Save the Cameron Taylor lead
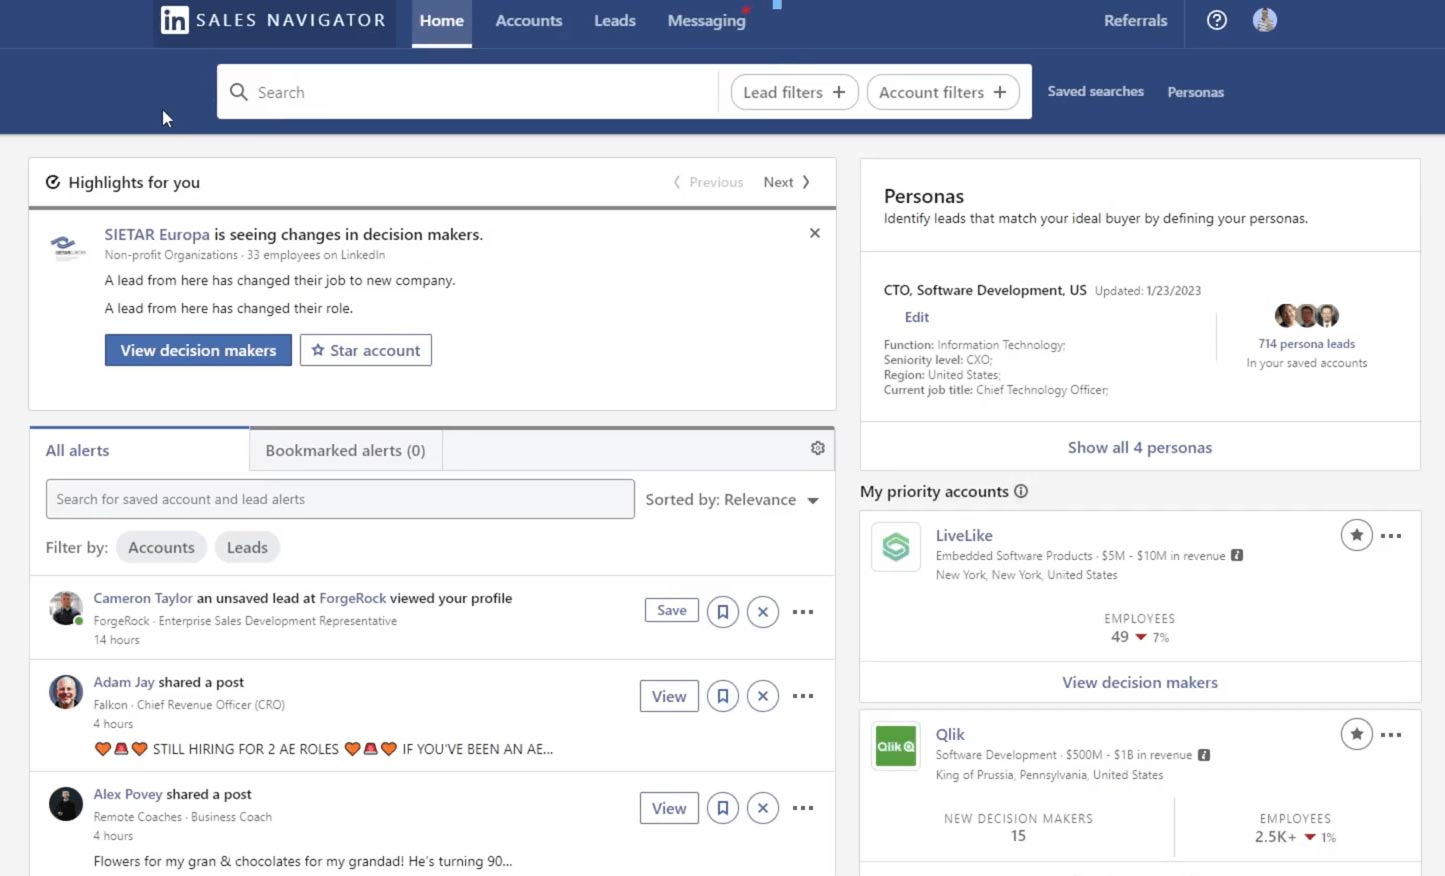Image resolution: width=1445 pixels, height=876 pixels. (x=672, y=610)
